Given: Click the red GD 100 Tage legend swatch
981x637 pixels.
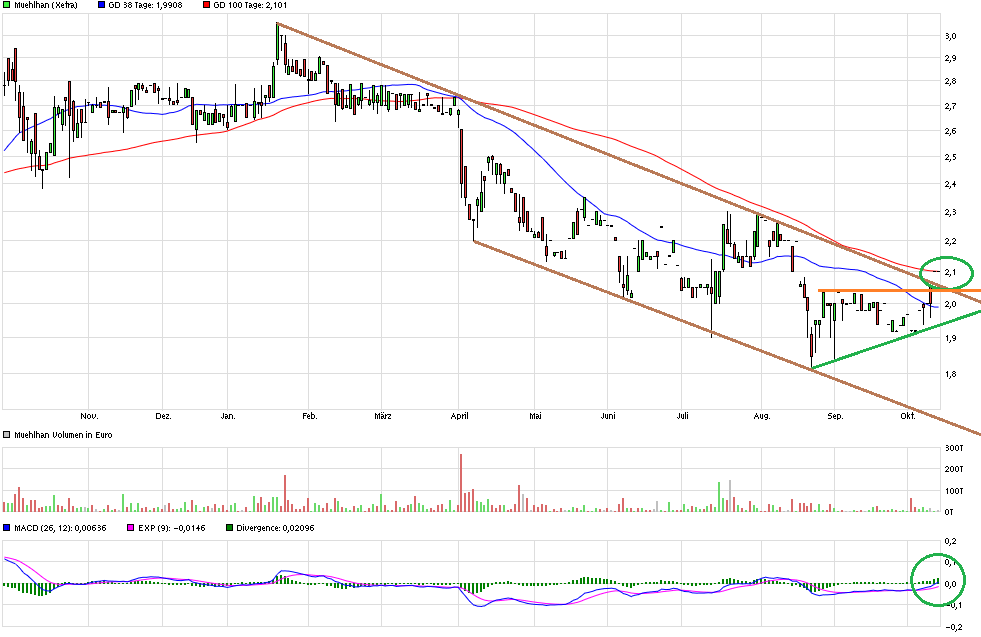Looking at the screenshot, I should (x=206, y=5).
